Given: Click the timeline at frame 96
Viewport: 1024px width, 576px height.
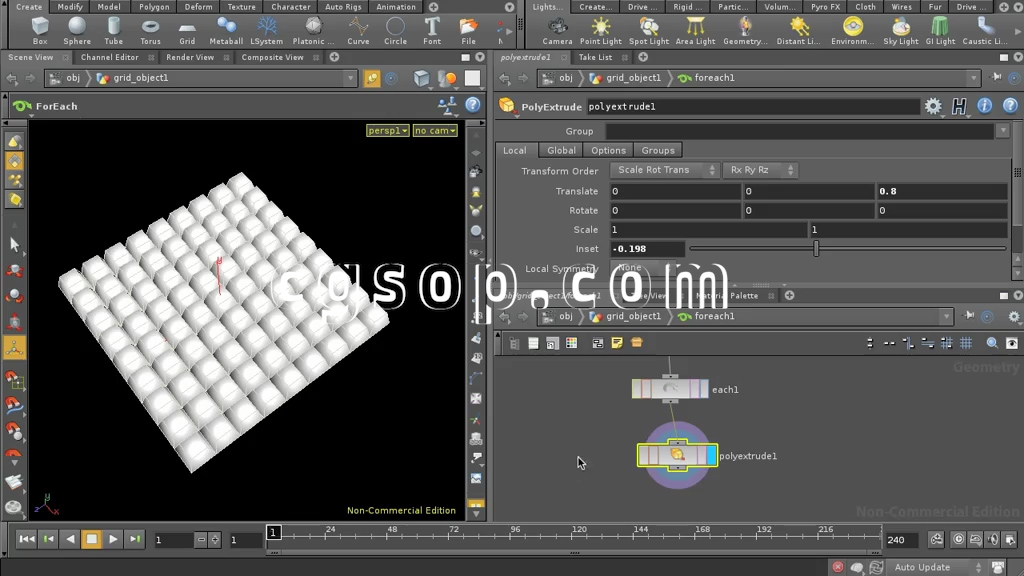Looking at the screenshot, I should [x=515, y=534].
